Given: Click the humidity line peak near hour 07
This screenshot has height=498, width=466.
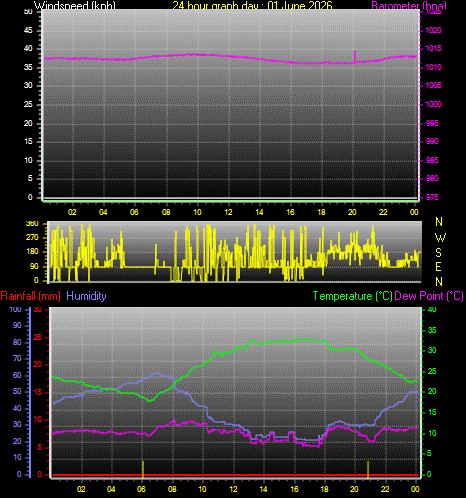Looking at the screenshot, I should pyautogui.click(x=157, y=374).
